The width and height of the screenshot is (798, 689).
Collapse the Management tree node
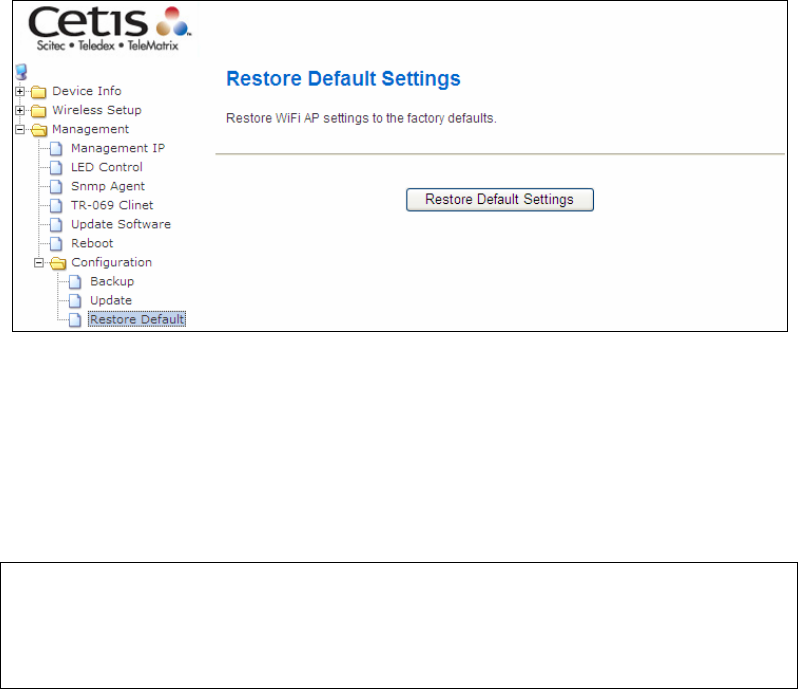(x=20, y=130)
